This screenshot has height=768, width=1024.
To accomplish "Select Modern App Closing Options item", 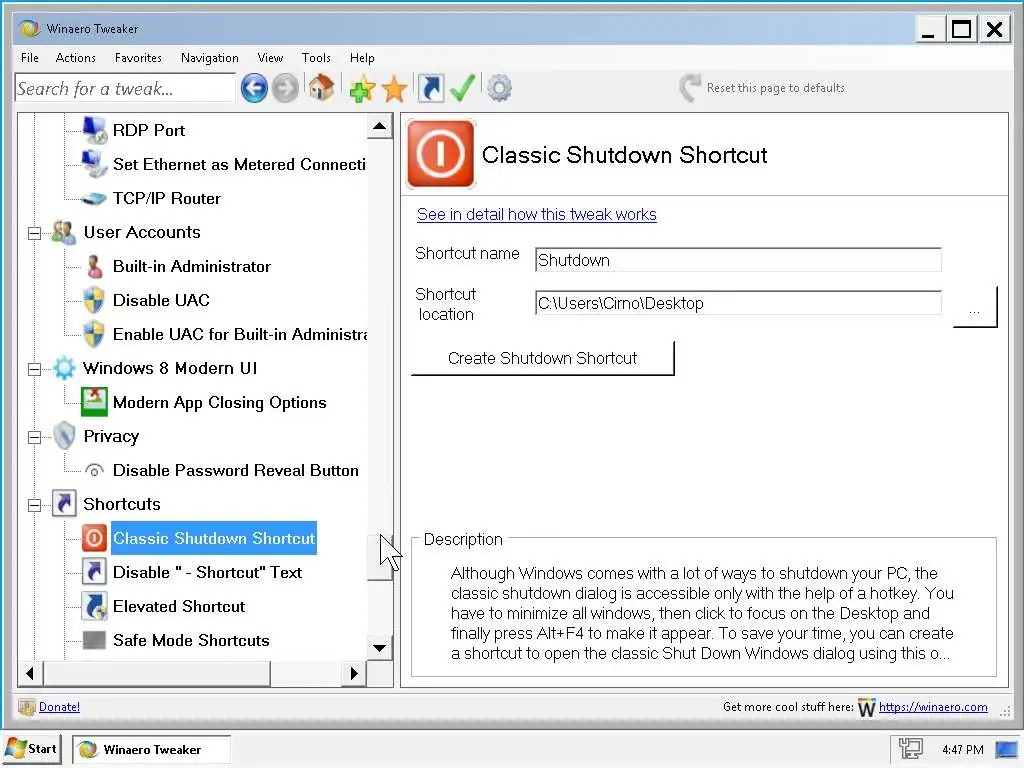I will coord(219,402).
